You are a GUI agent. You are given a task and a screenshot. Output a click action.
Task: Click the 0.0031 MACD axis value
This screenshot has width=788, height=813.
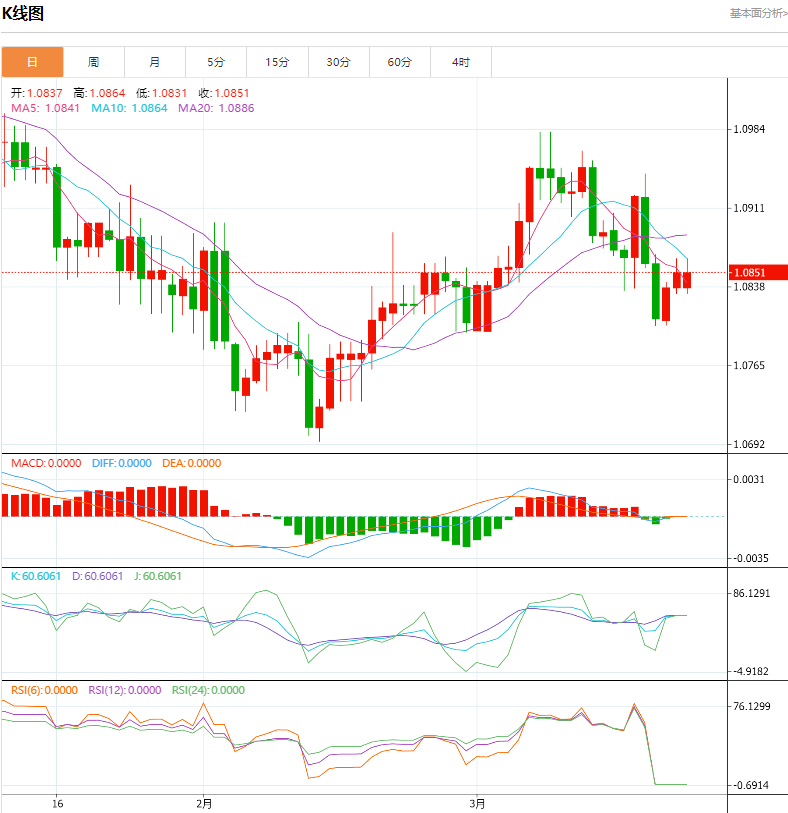[x=749, y=479]
